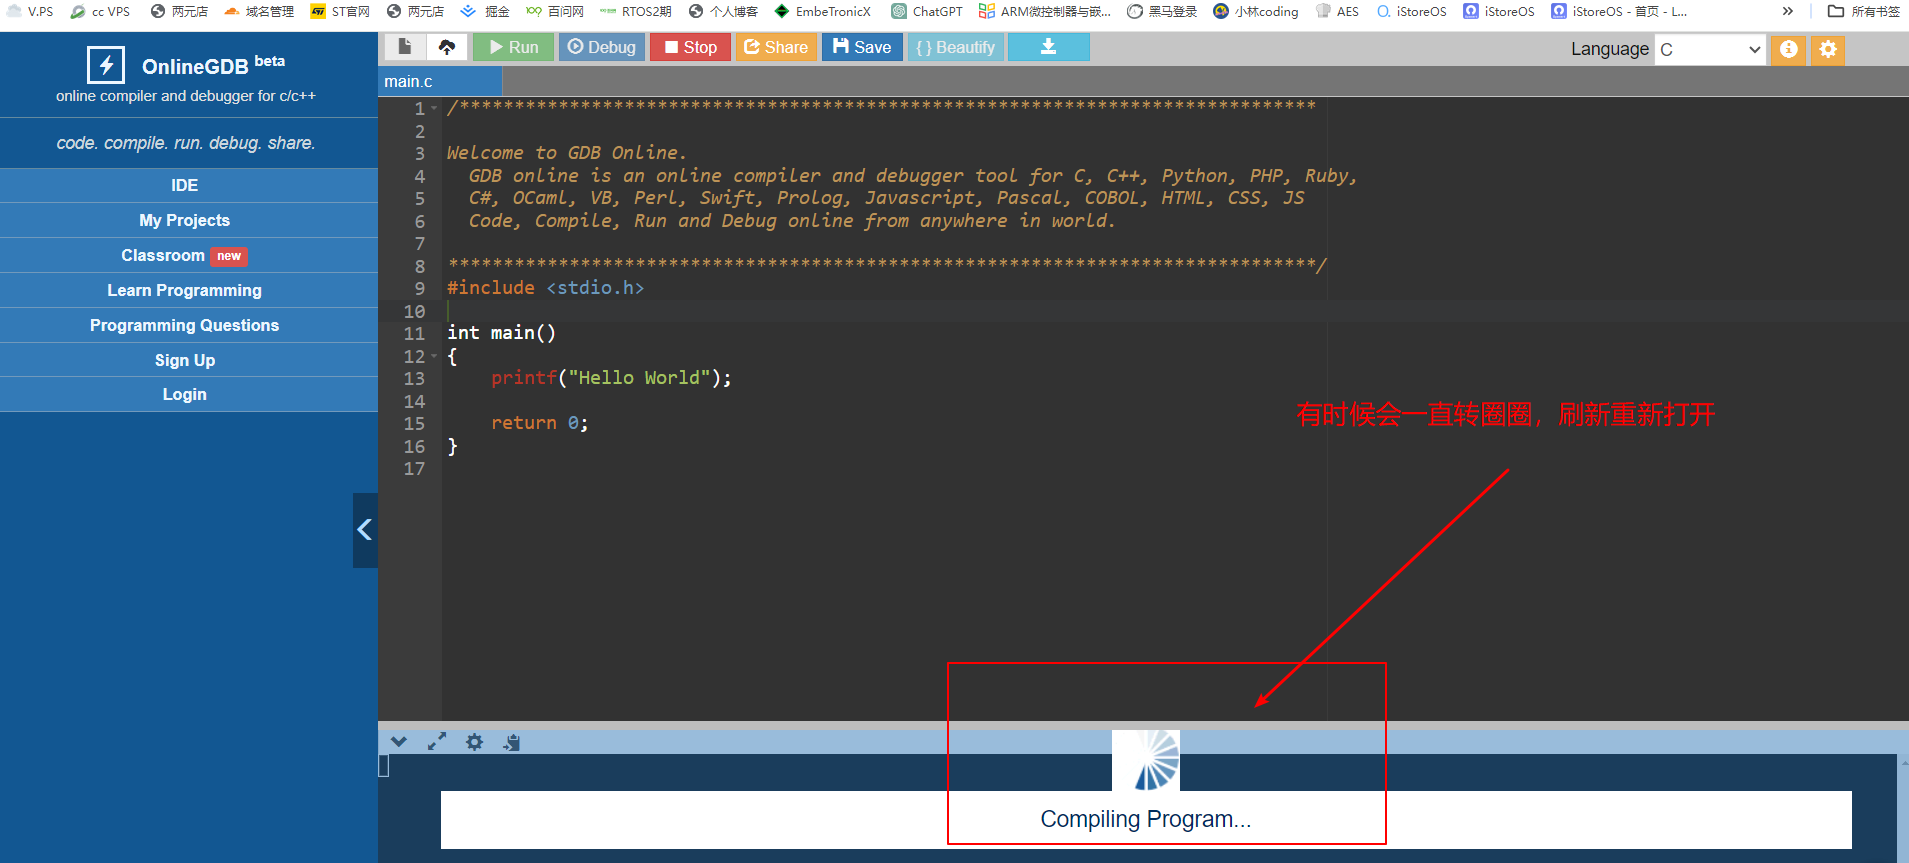The image size is (1909, 863).
Task: Click Sign Up in sidebar
Action: tap(185, 360)
